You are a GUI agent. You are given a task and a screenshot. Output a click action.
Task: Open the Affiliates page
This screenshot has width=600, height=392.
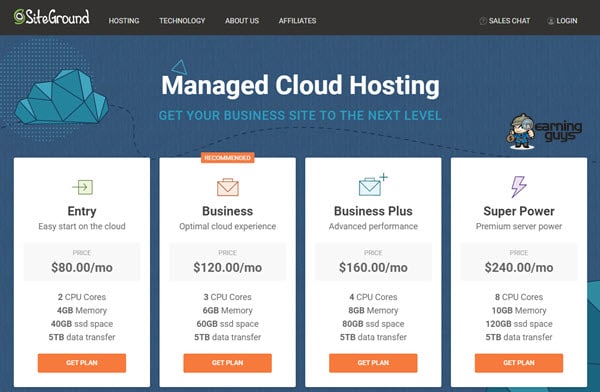(297, 21)
